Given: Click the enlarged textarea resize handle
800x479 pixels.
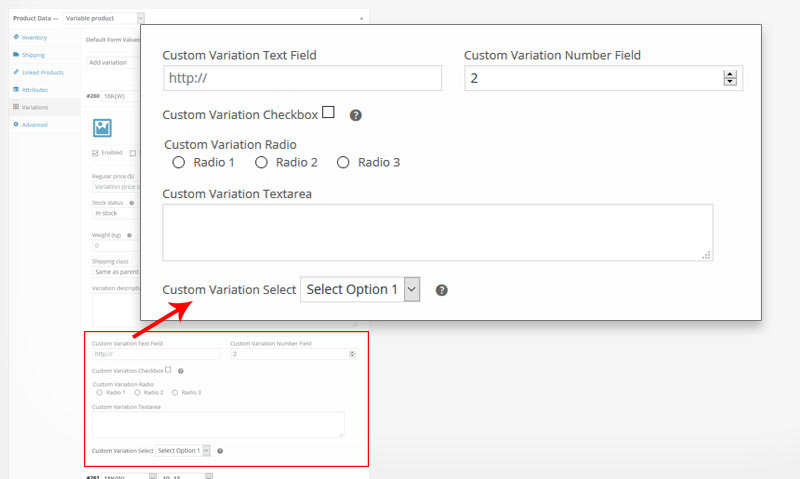Looking at the screenshot, I should tap(707, 255).
